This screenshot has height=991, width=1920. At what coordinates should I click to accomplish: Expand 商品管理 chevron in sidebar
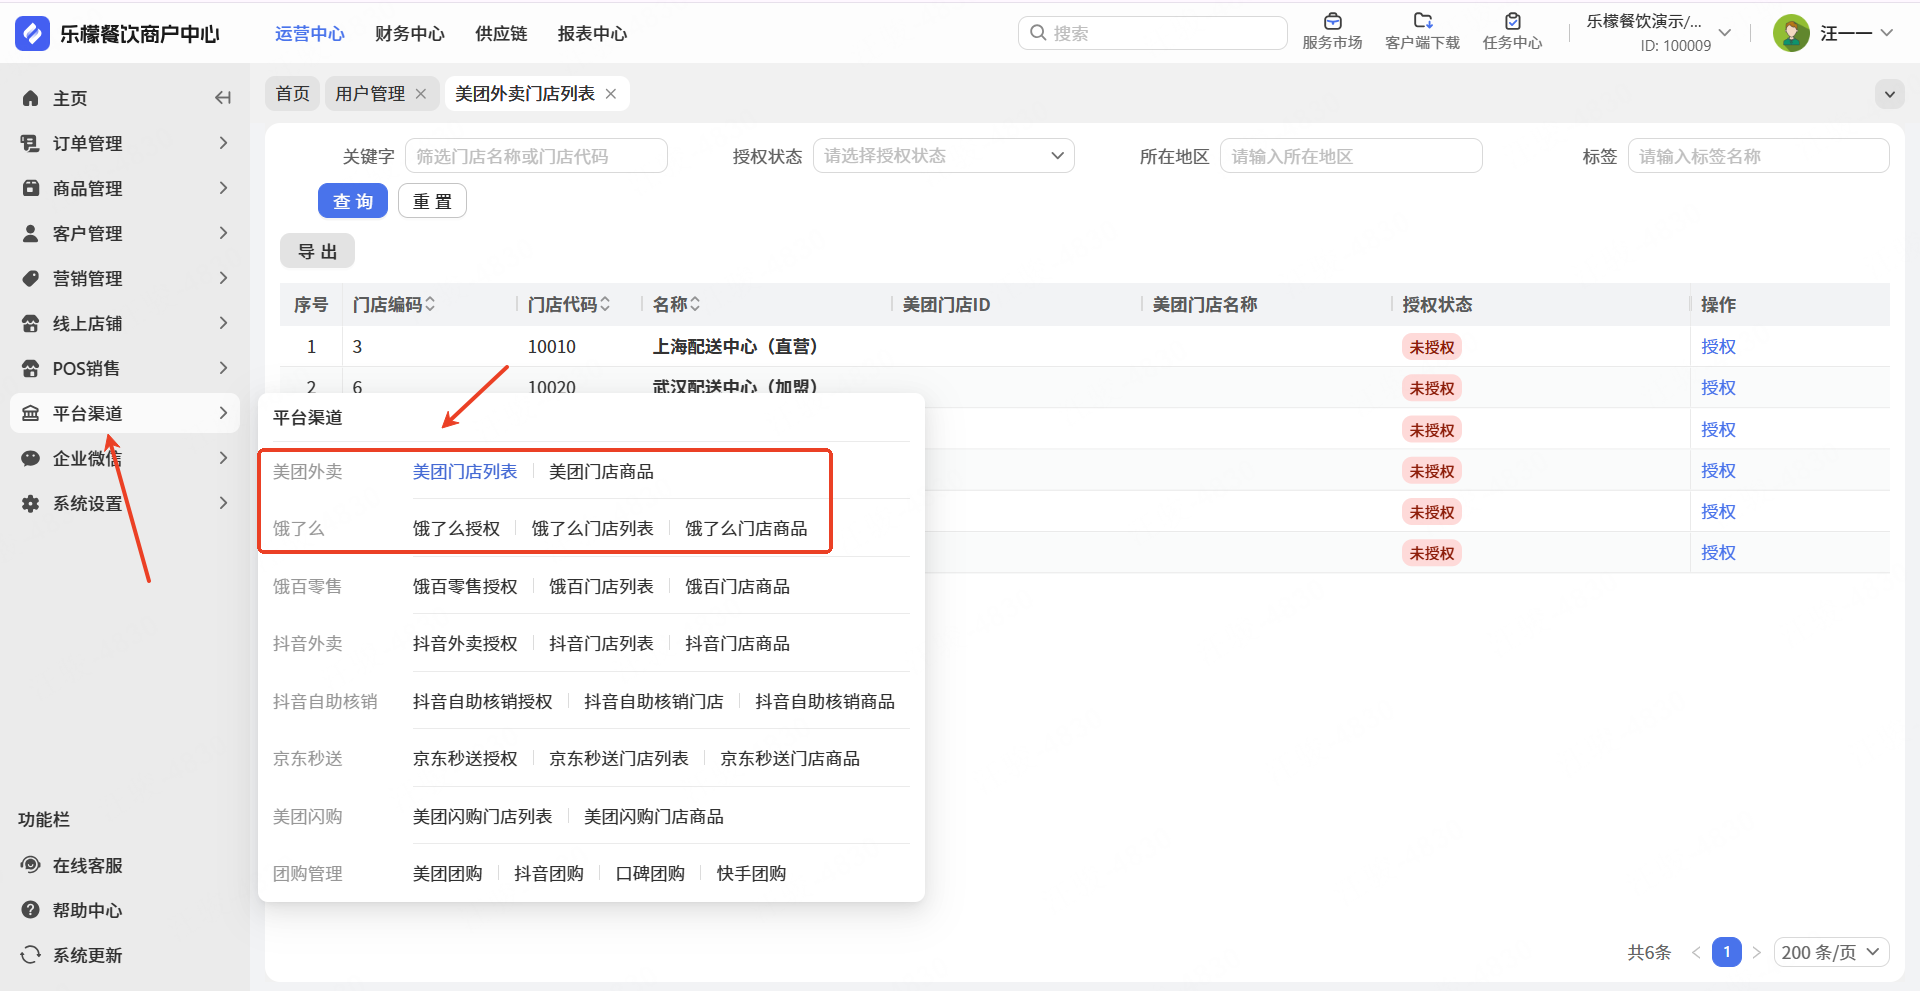pos(223,188)
